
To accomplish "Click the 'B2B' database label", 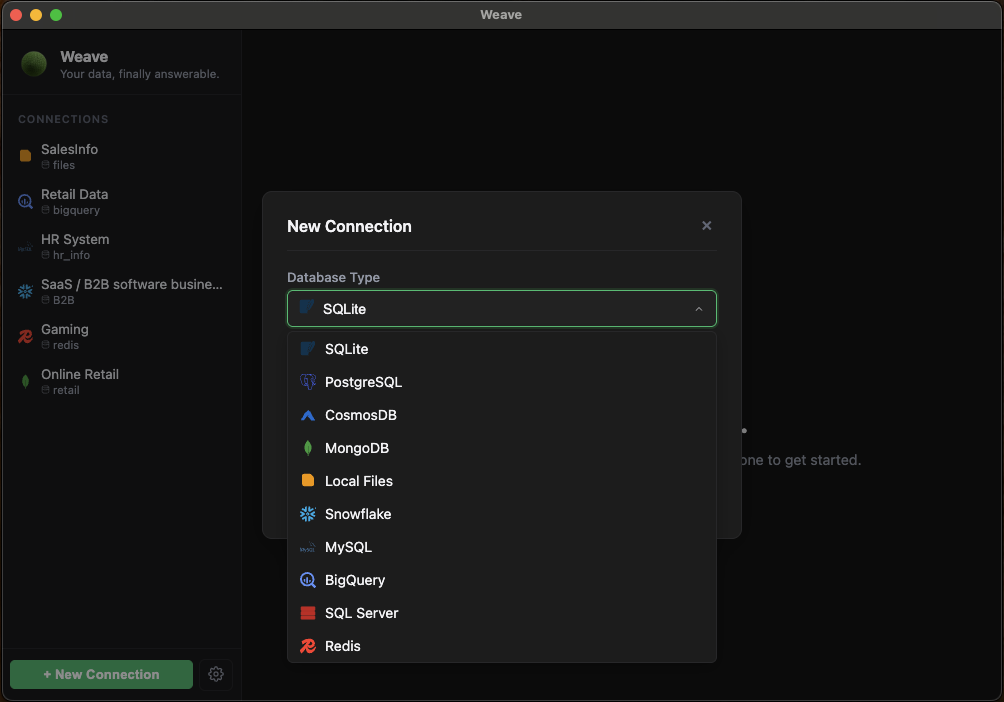I will (63, 300).
